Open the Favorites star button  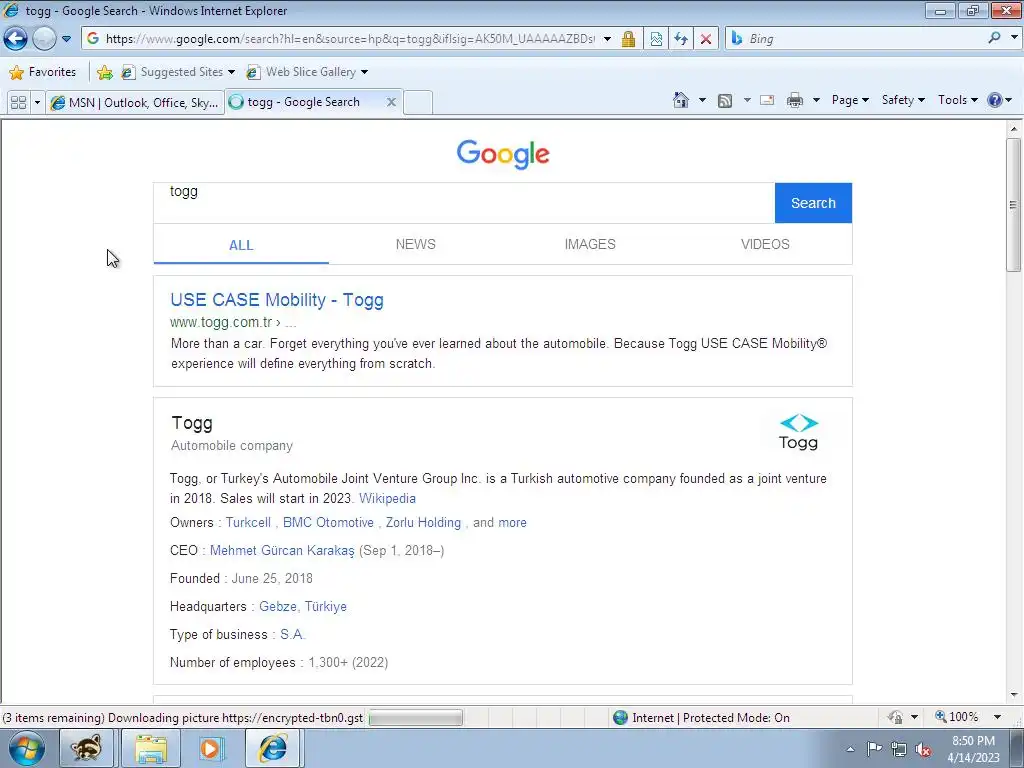(x=43, y=72)
